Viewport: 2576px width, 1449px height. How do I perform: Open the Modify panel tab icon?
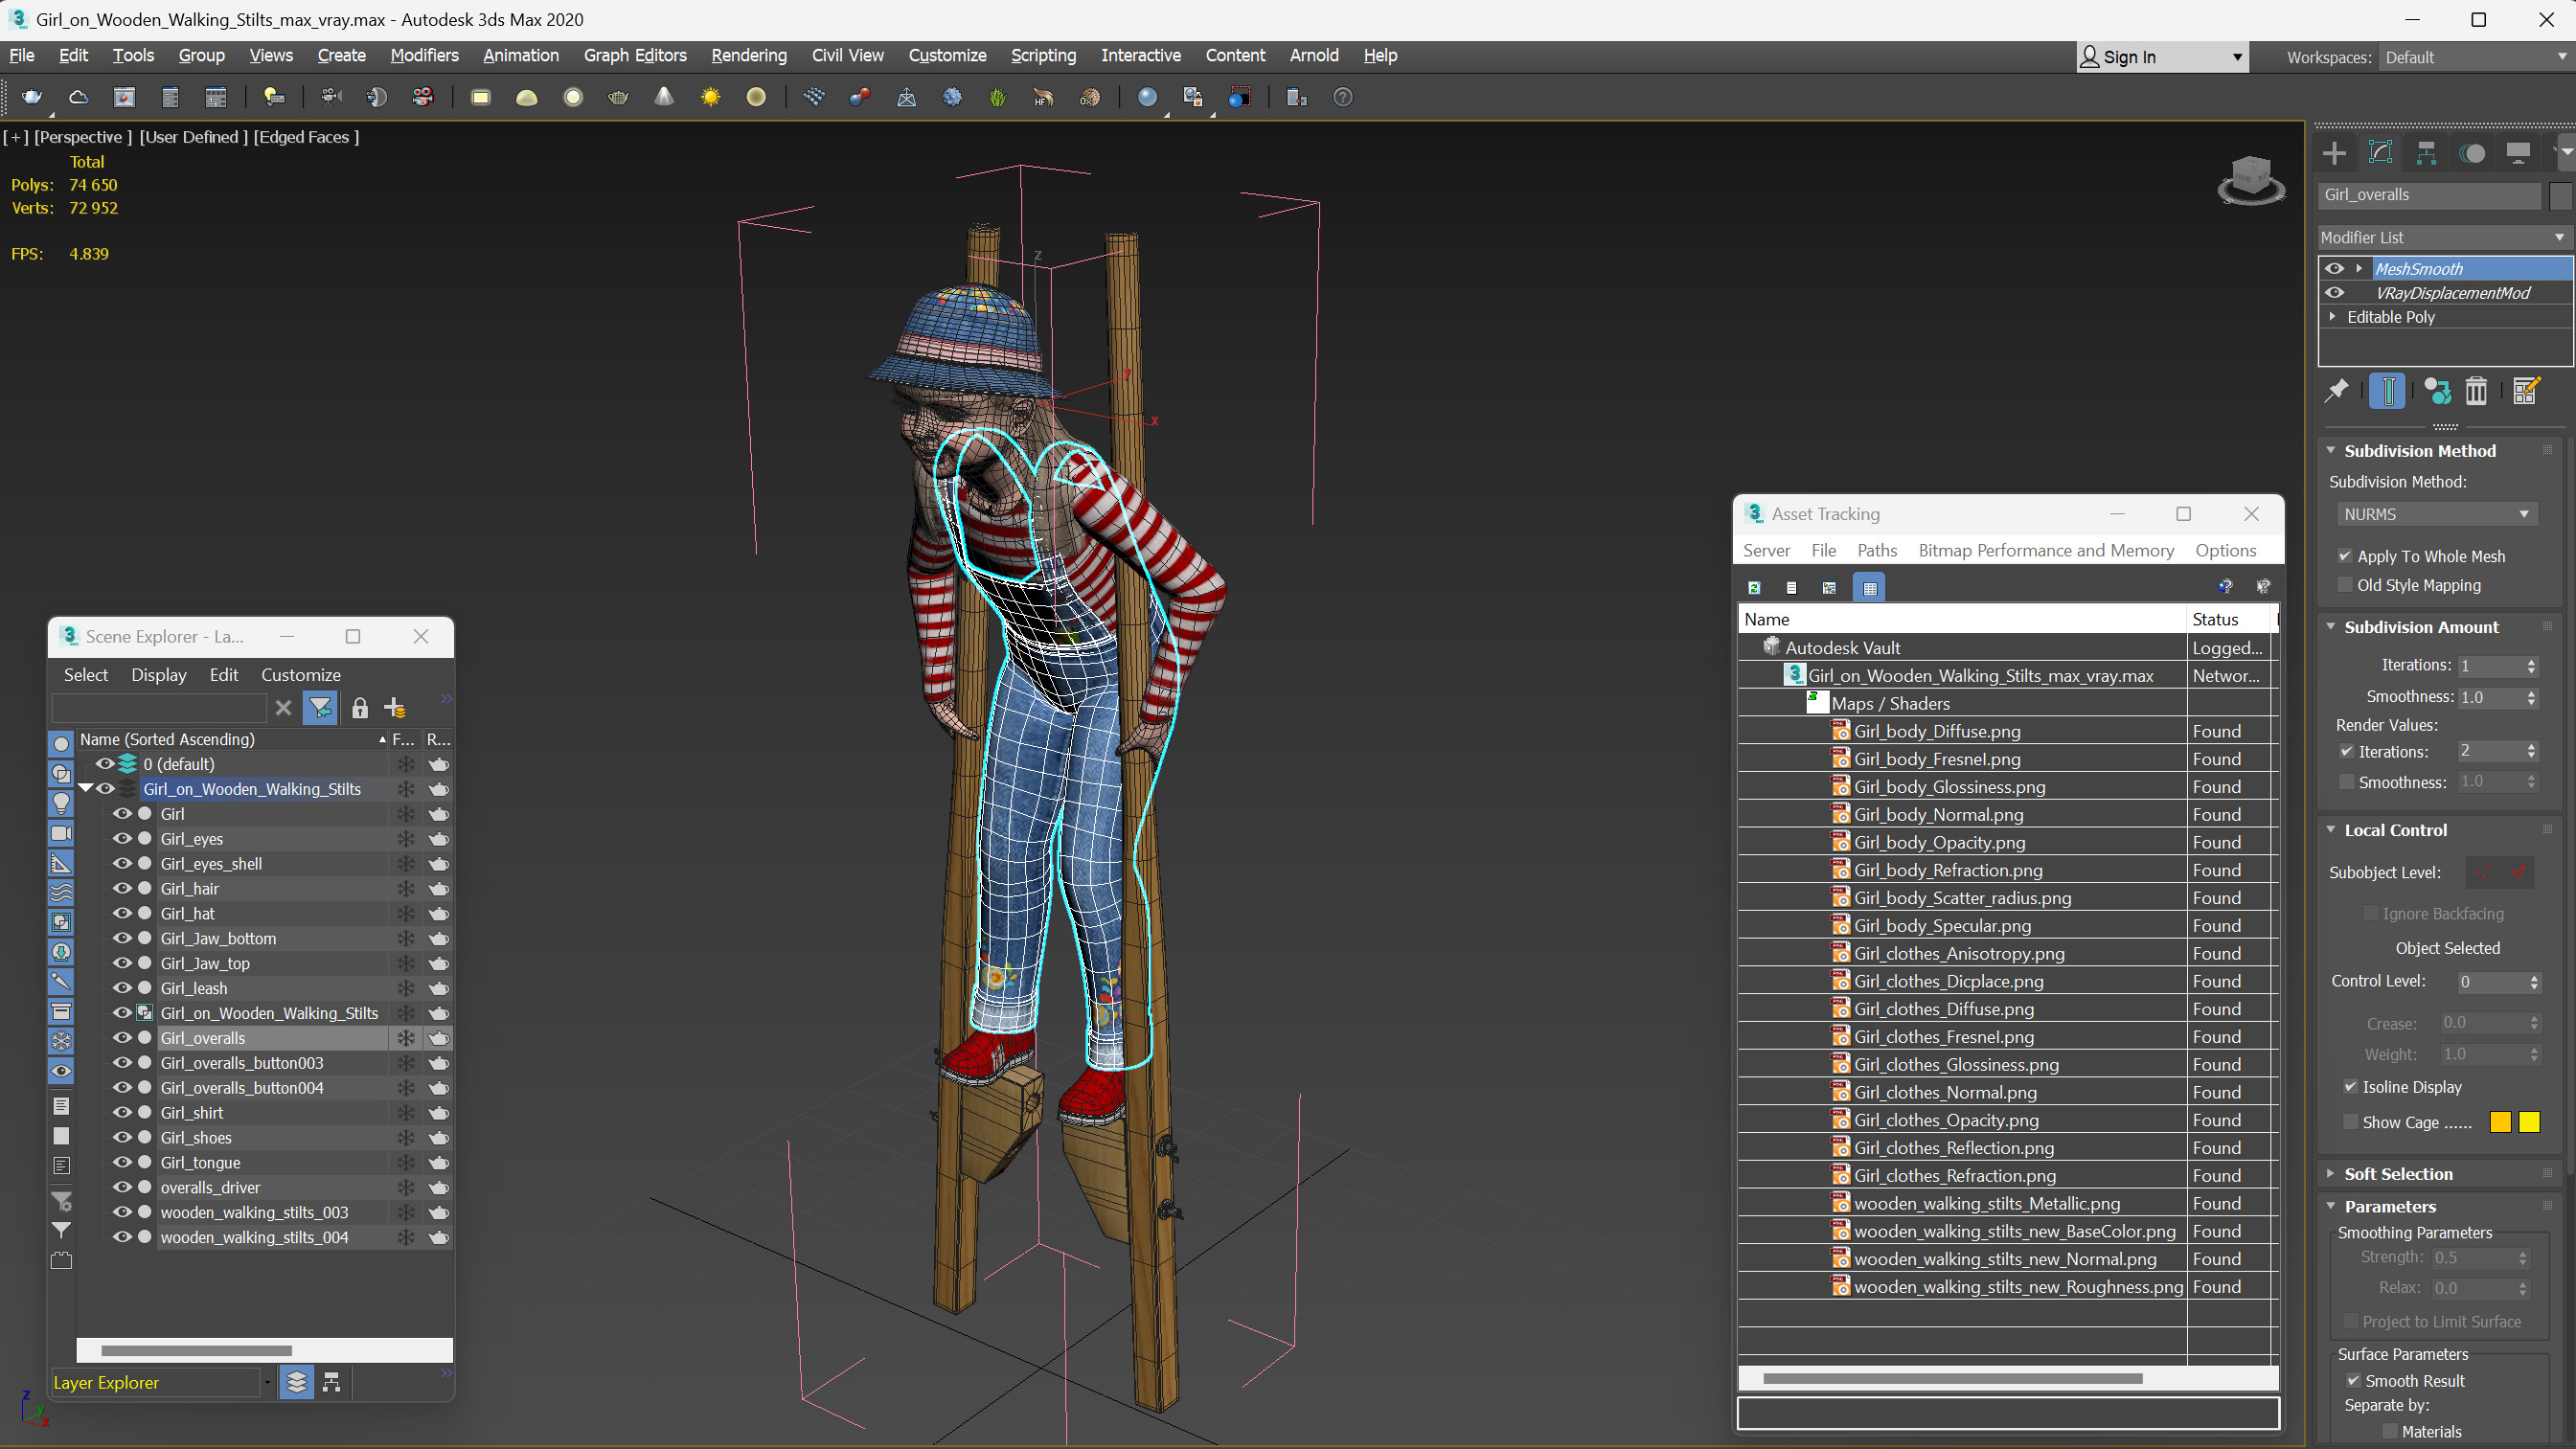click(2380, 153)
